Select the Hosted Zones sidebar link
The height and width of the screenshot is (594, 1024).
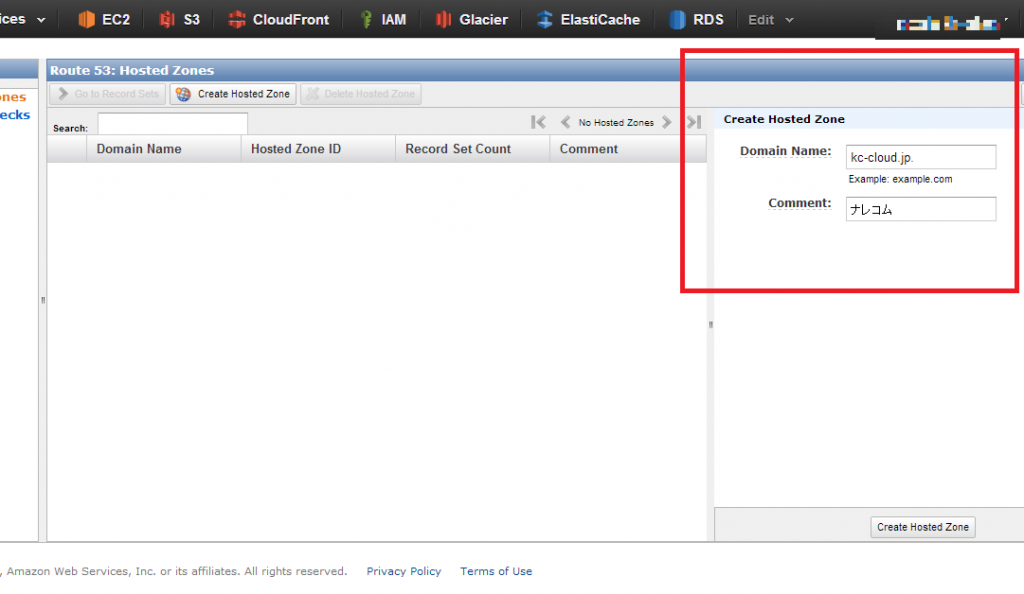point(14,97)
